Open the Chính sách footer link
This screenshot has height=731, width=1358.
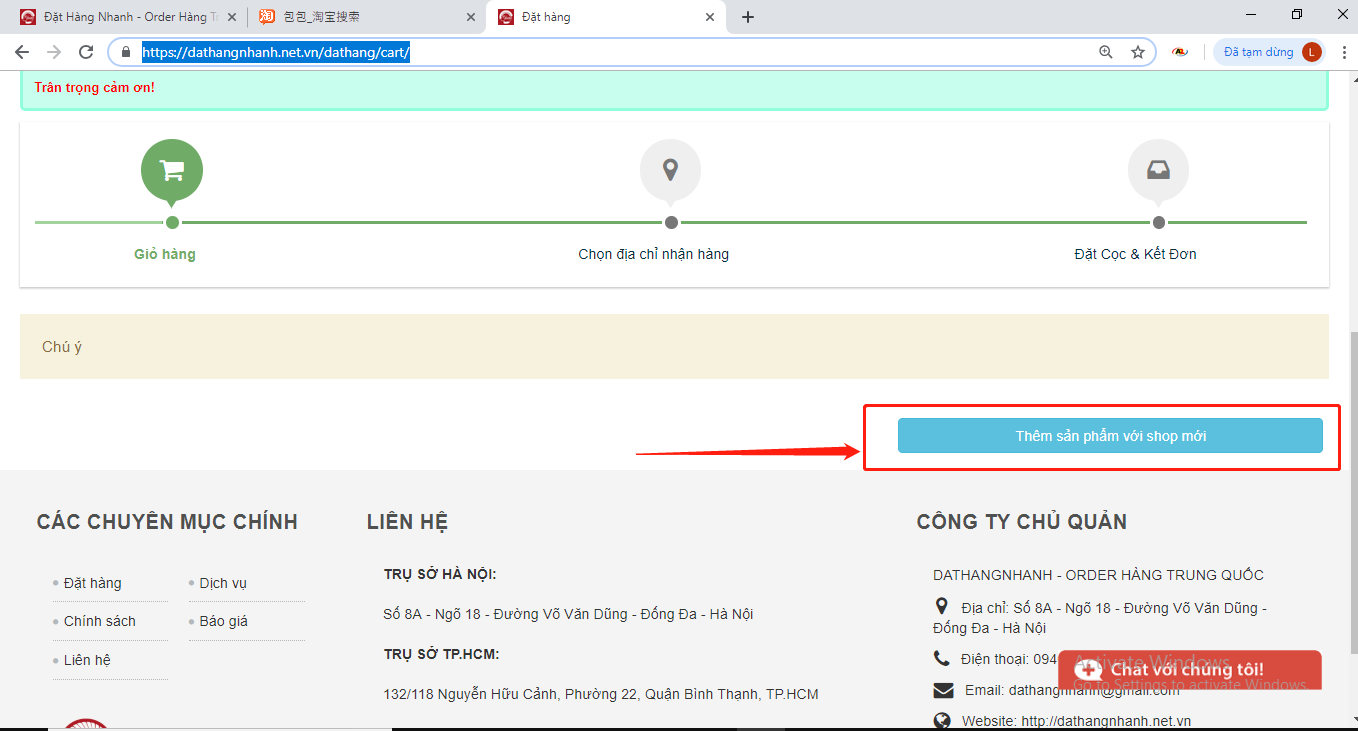(99, 621)
